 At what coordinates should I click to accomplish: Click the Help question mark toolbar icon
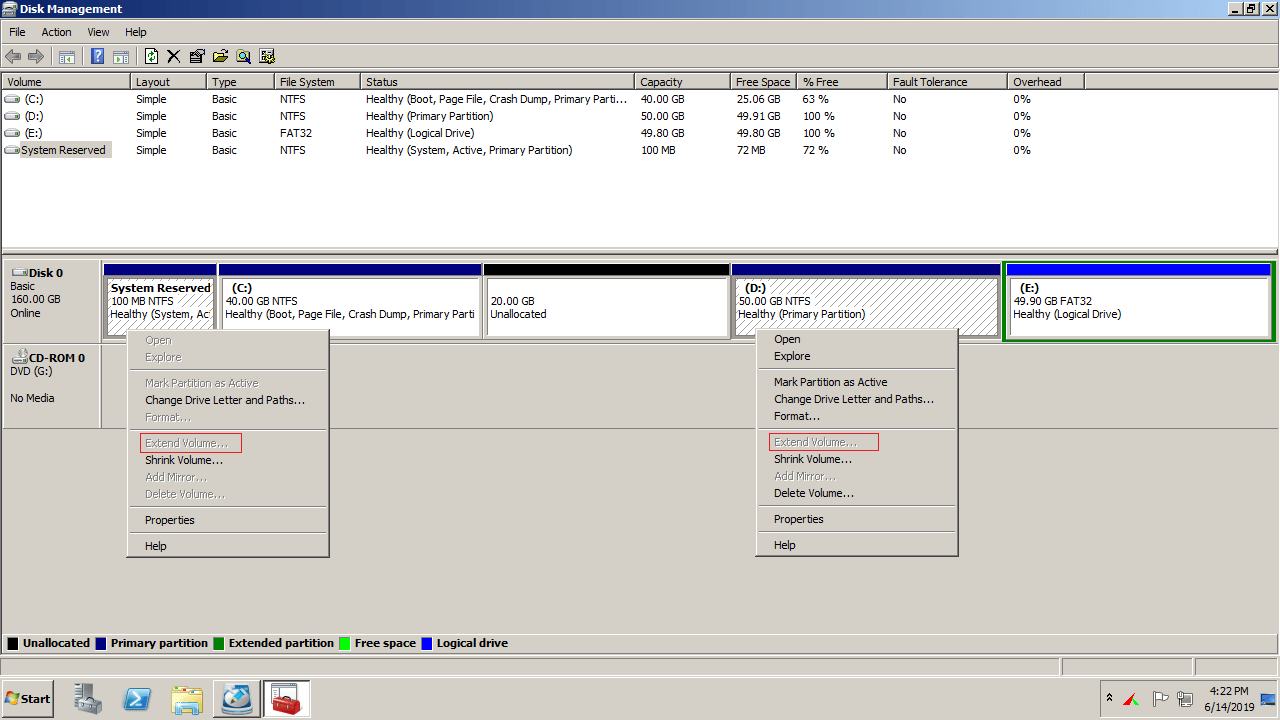click(98, 57)
